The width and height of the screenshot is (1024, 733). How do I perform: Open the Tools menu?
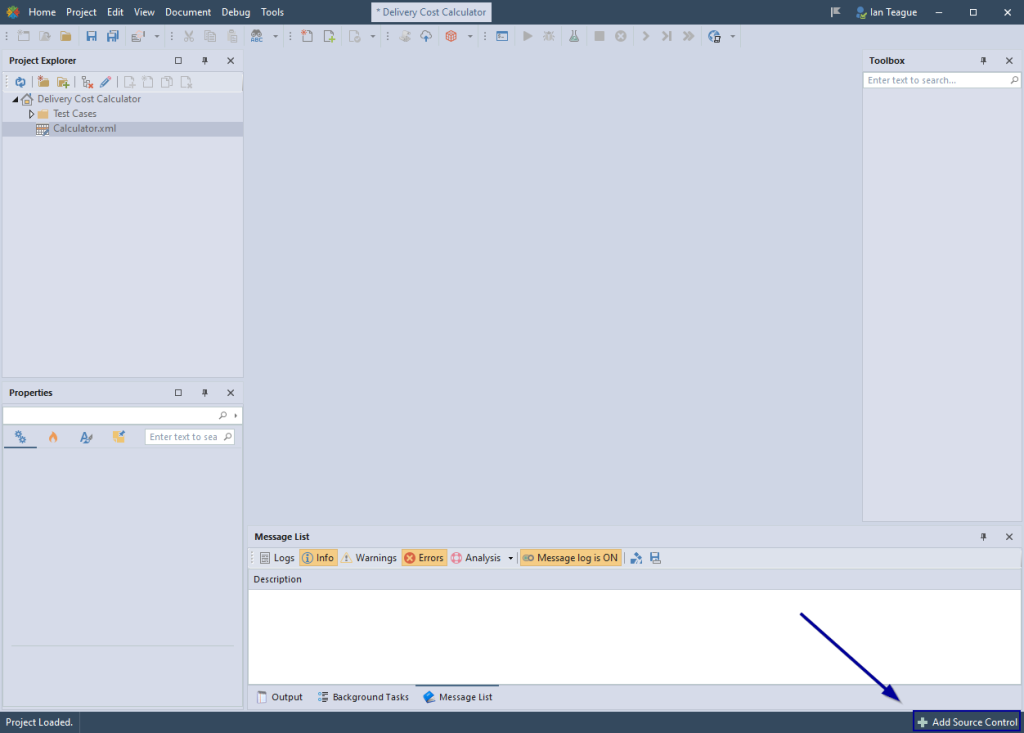point(272,12)
